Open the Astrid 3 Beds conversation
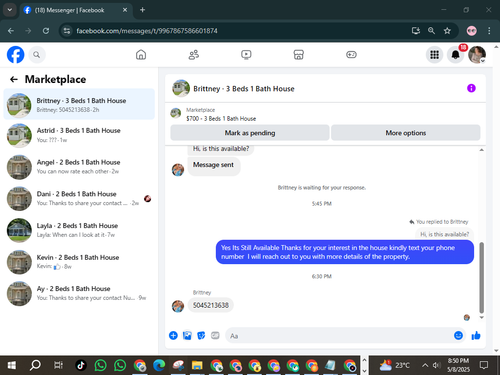Viewport: 500px width, 375px height. 79,135
